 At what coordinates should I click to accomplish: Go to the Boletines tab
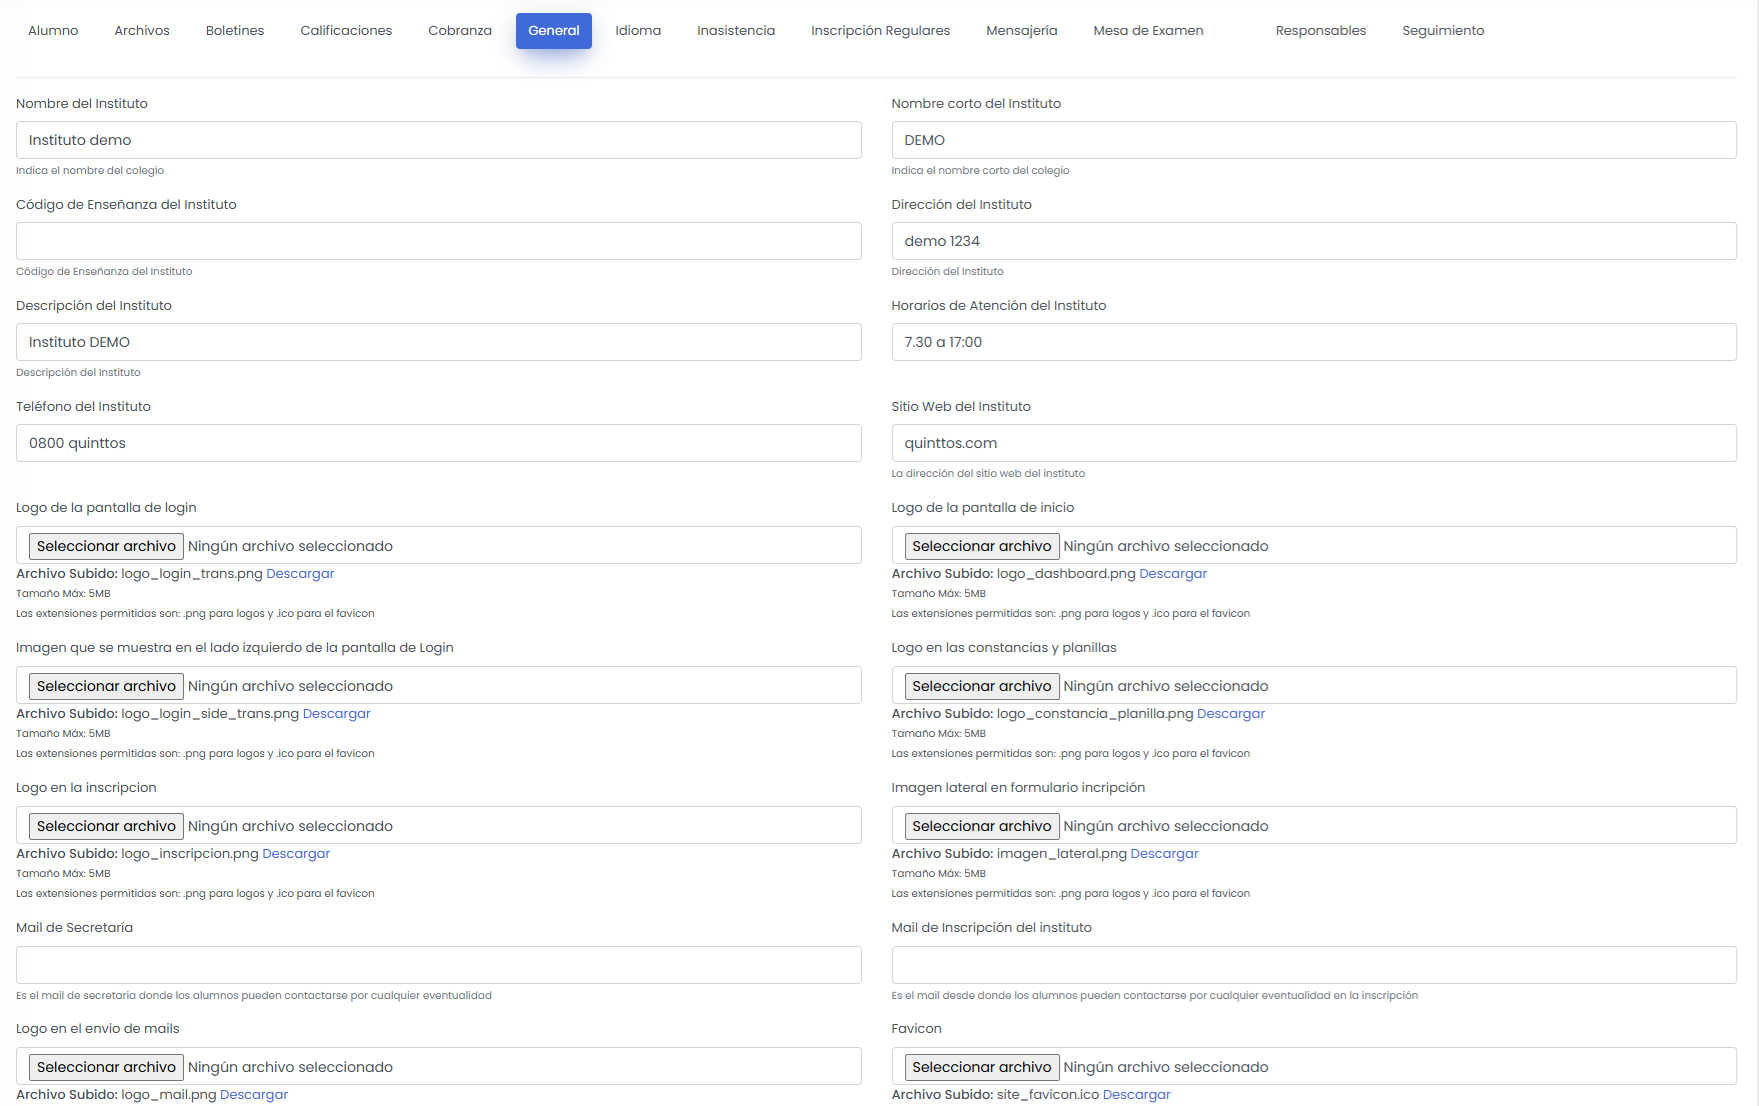[x=235, y=31]
